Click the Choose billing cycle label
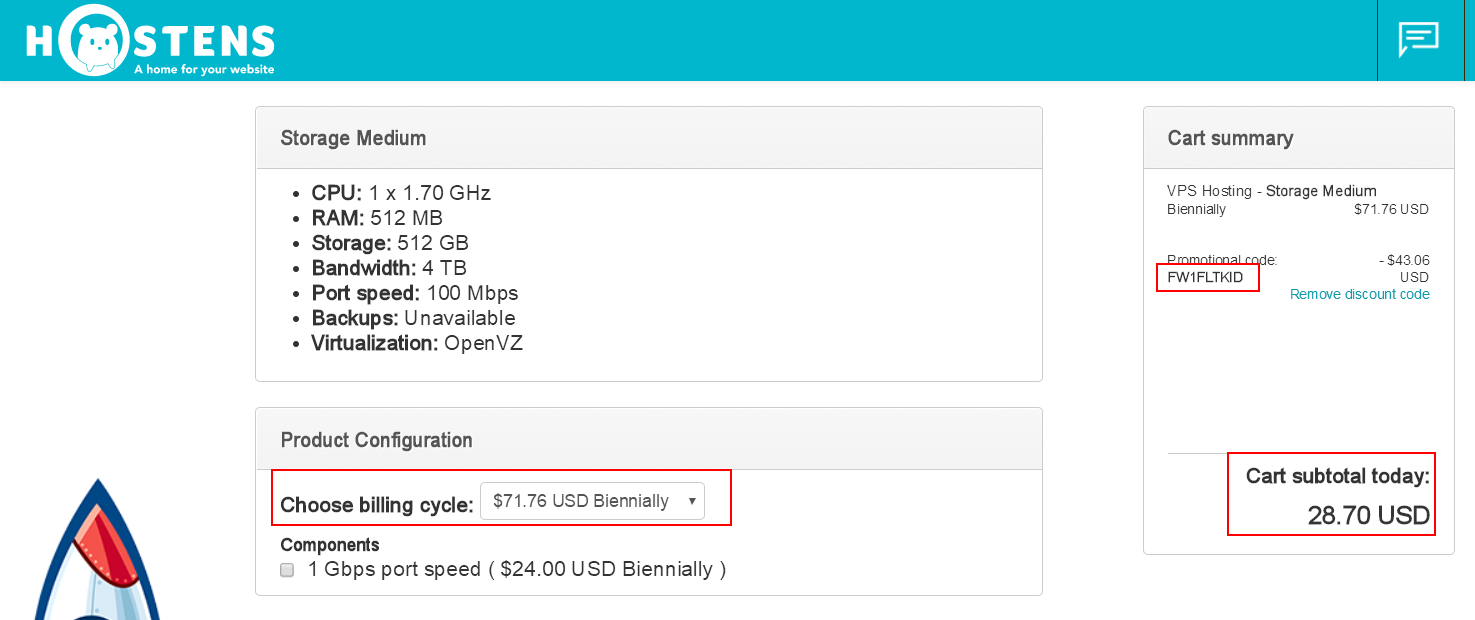The width and height of the screenshot is (1475, 620). 377,505
